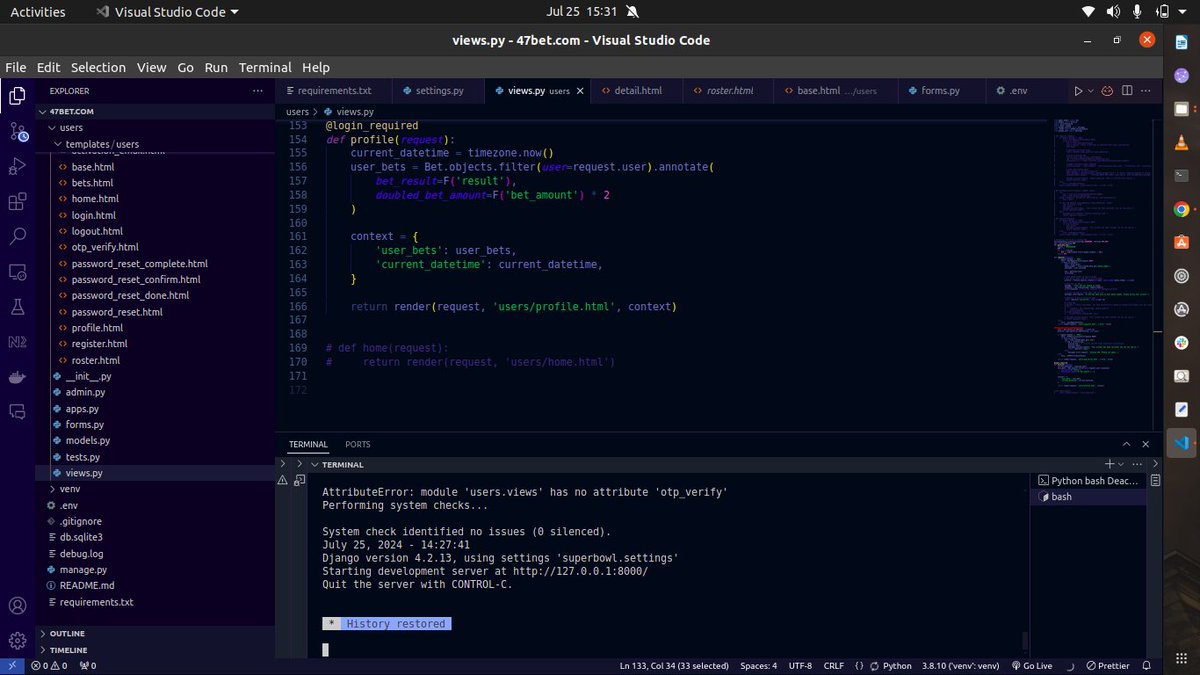
Task: Switch to the forms.py editor tab
Action: (x=940, y=90)
